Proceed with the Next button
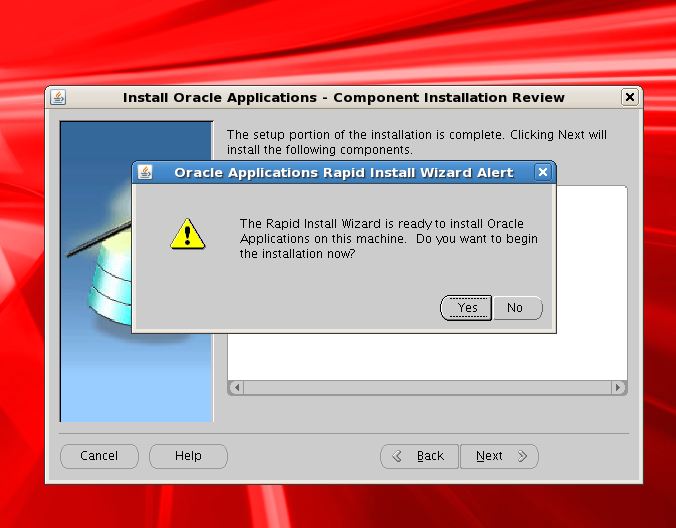676x528 pixels. tap(499, 456)
